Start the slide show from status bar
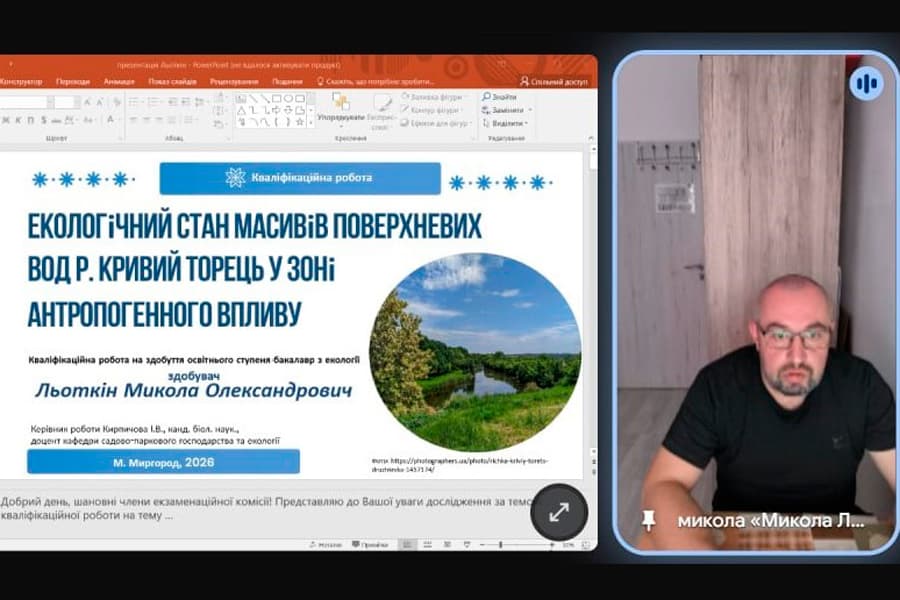The width and height of the screenshot is (900, 600). [467, 545]
